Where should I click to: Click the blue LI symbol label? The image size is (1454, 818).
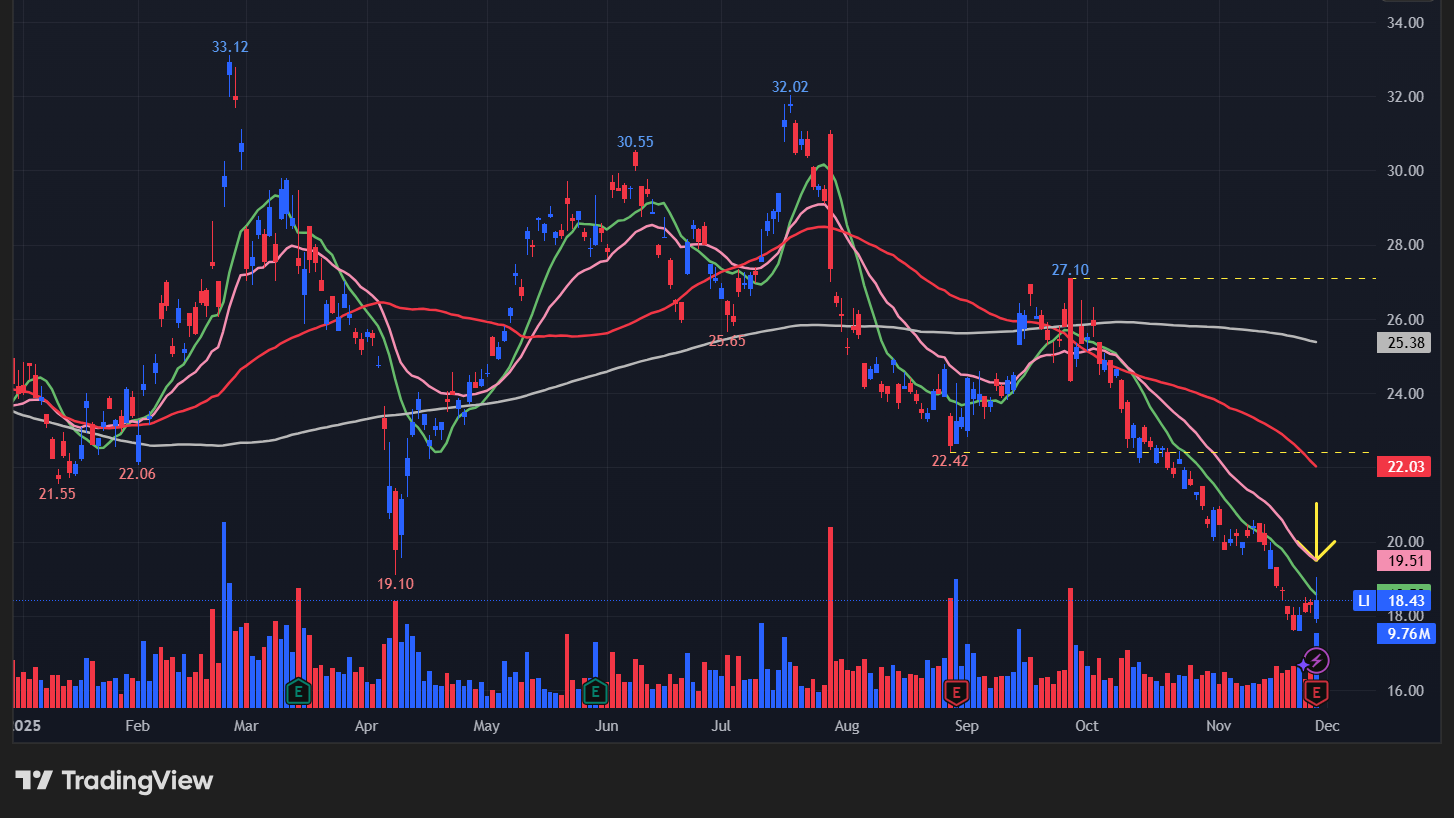[x=1362, y=600]
